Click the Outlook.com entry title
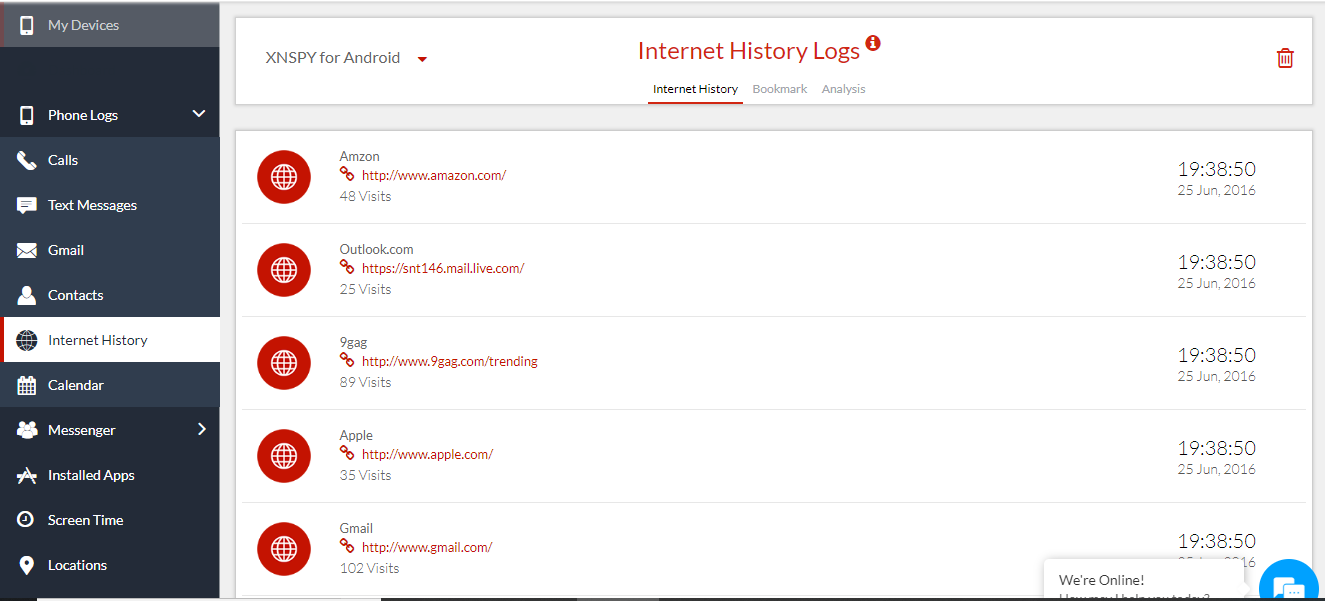This screenshot has height=601, width=1325. tap(376, 249)
